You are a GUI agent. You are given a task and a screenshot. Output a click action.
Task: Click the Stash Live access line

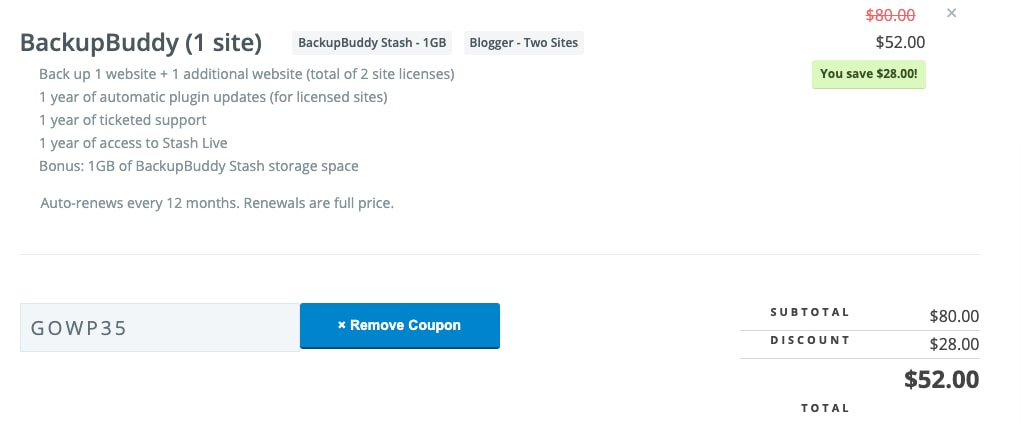coord(133,143)
